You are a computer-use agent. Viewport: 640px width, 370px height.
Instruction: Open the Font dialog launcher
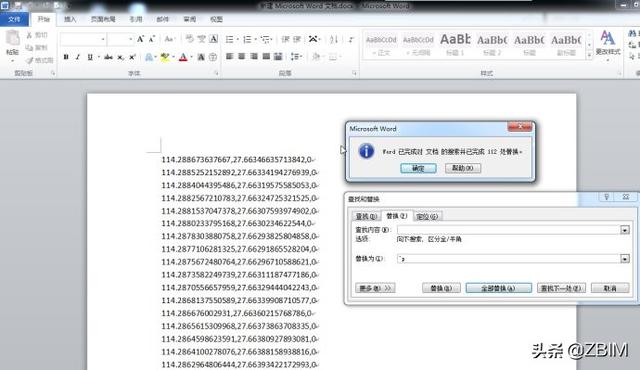pos(216,73)
